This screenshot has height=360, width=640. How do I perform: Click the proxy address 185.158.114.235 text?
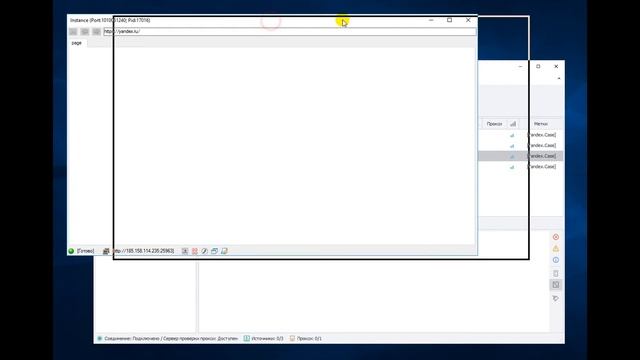pos(144,251)
